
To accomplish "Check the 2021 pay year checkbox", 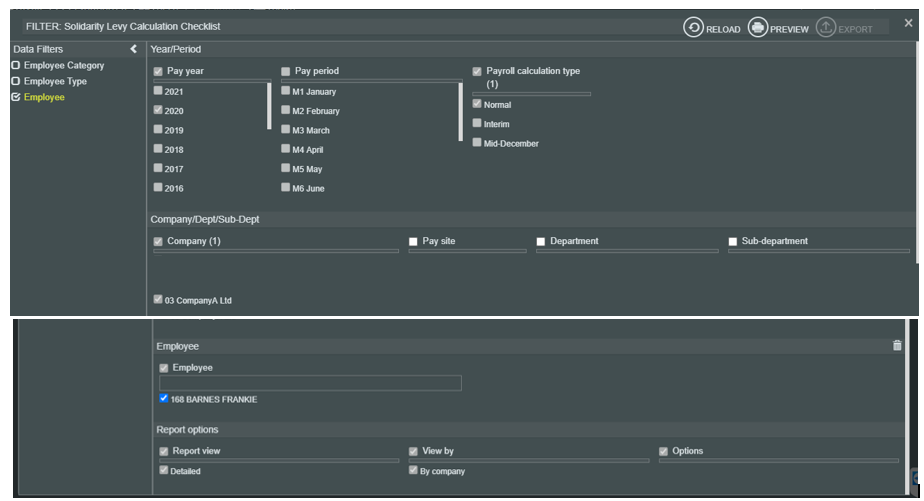I will [158, 91].
